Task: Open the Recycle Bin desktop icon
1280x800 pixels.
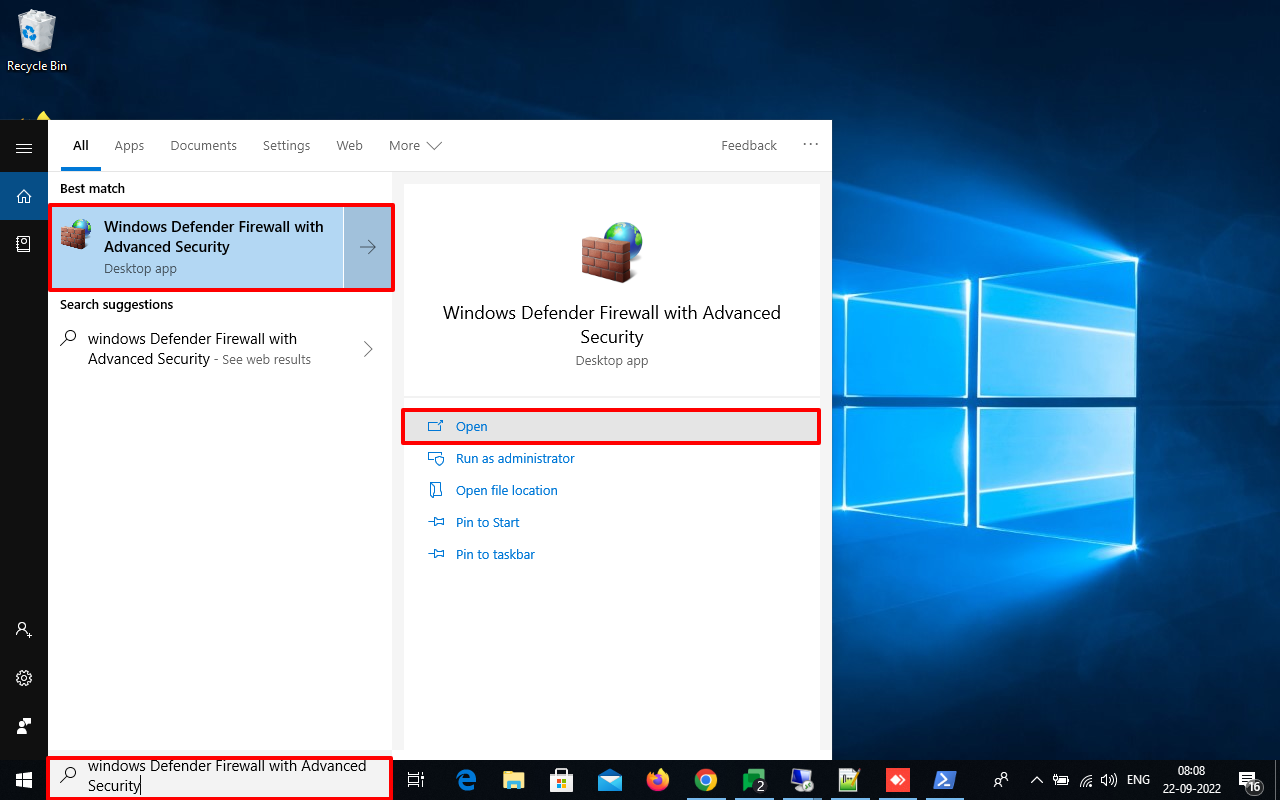Action: point(37,41)
